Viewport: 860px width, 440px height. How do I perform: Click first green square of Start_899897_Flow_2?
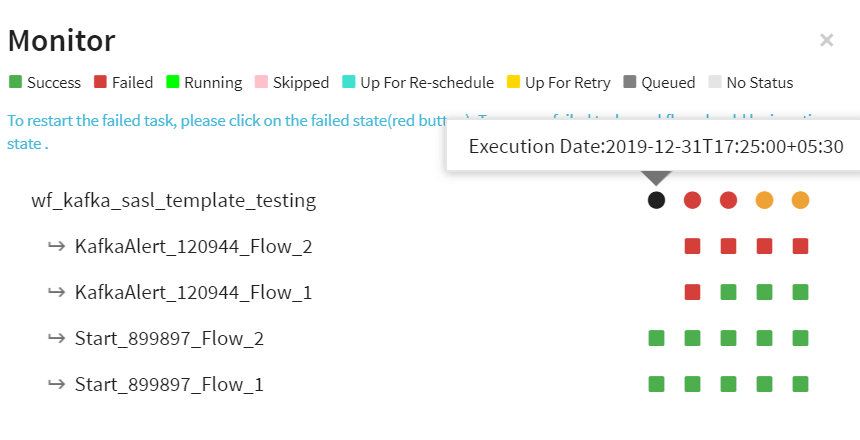coord(656,338)
